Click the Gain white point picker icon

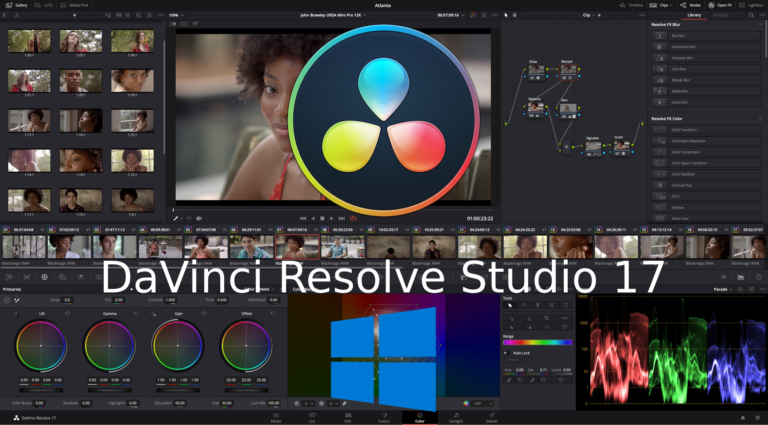click(153, 313)
